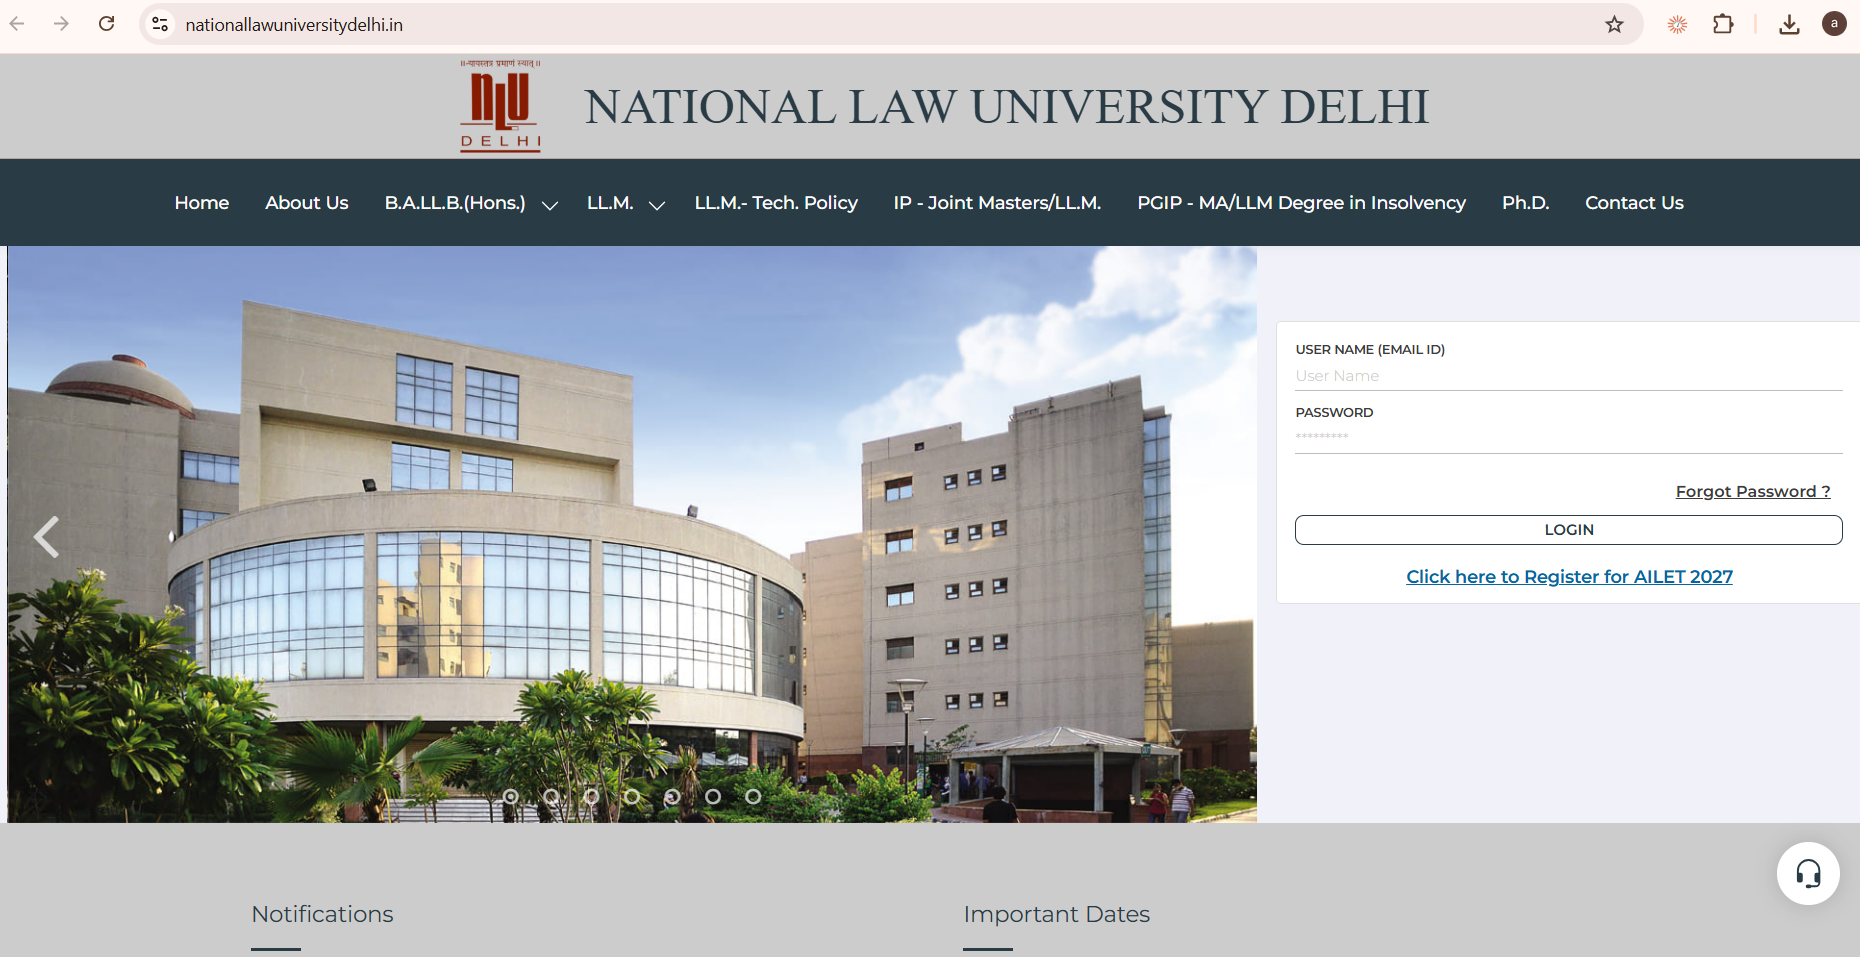Open the Ph.D. menu item
Screen dimensions: 1860x957
click(1525, 203)
